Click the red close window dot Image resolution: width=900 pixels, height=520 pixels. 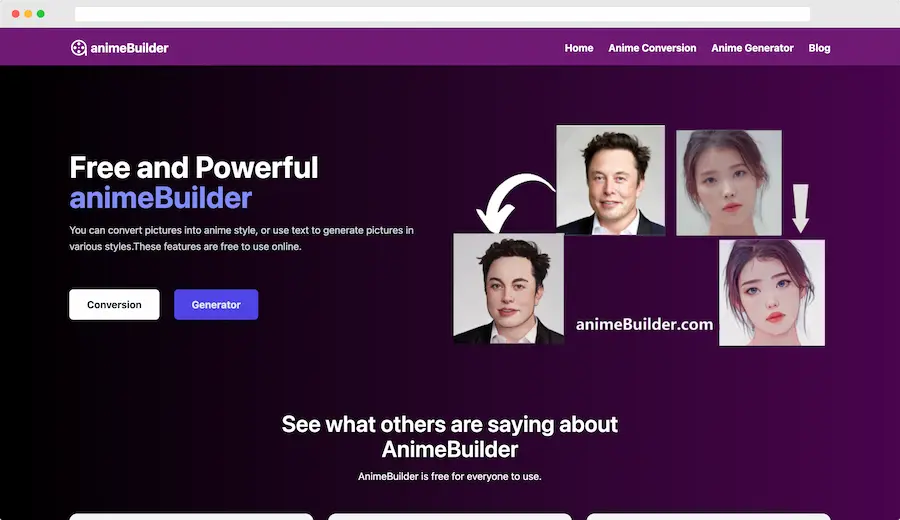(15, 14)
